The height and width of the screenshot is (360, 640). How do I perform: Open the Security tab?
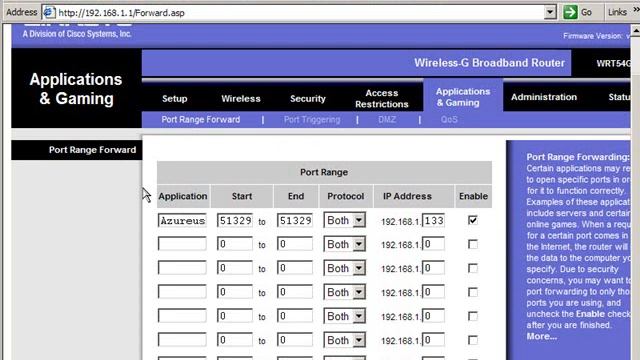coord(308,98)
